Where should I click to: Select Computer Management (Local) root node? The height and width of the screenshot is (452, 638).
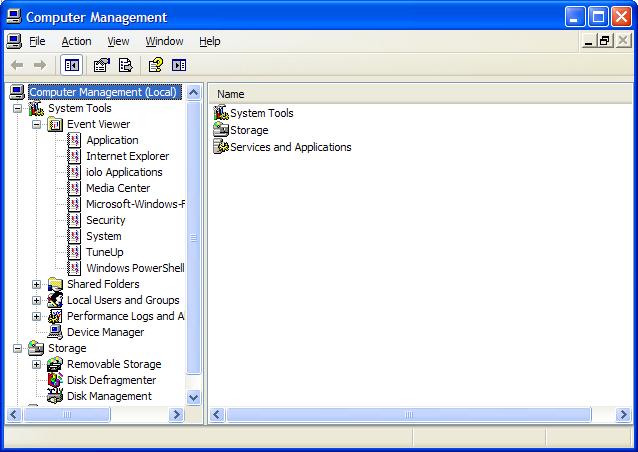click(x=103, y=92)
